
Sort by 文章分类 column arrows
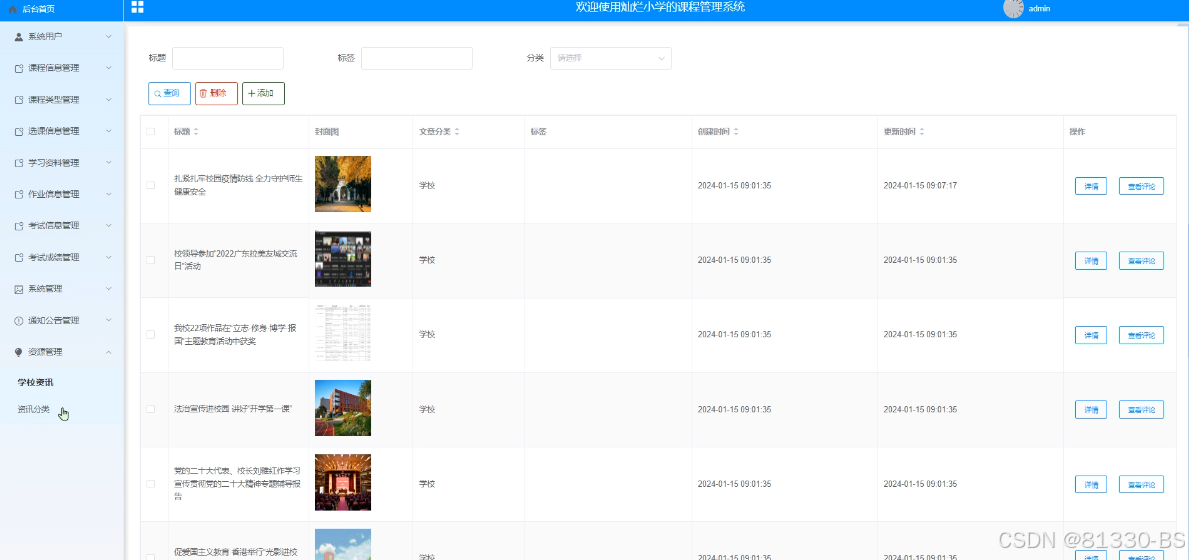(456, 132)
